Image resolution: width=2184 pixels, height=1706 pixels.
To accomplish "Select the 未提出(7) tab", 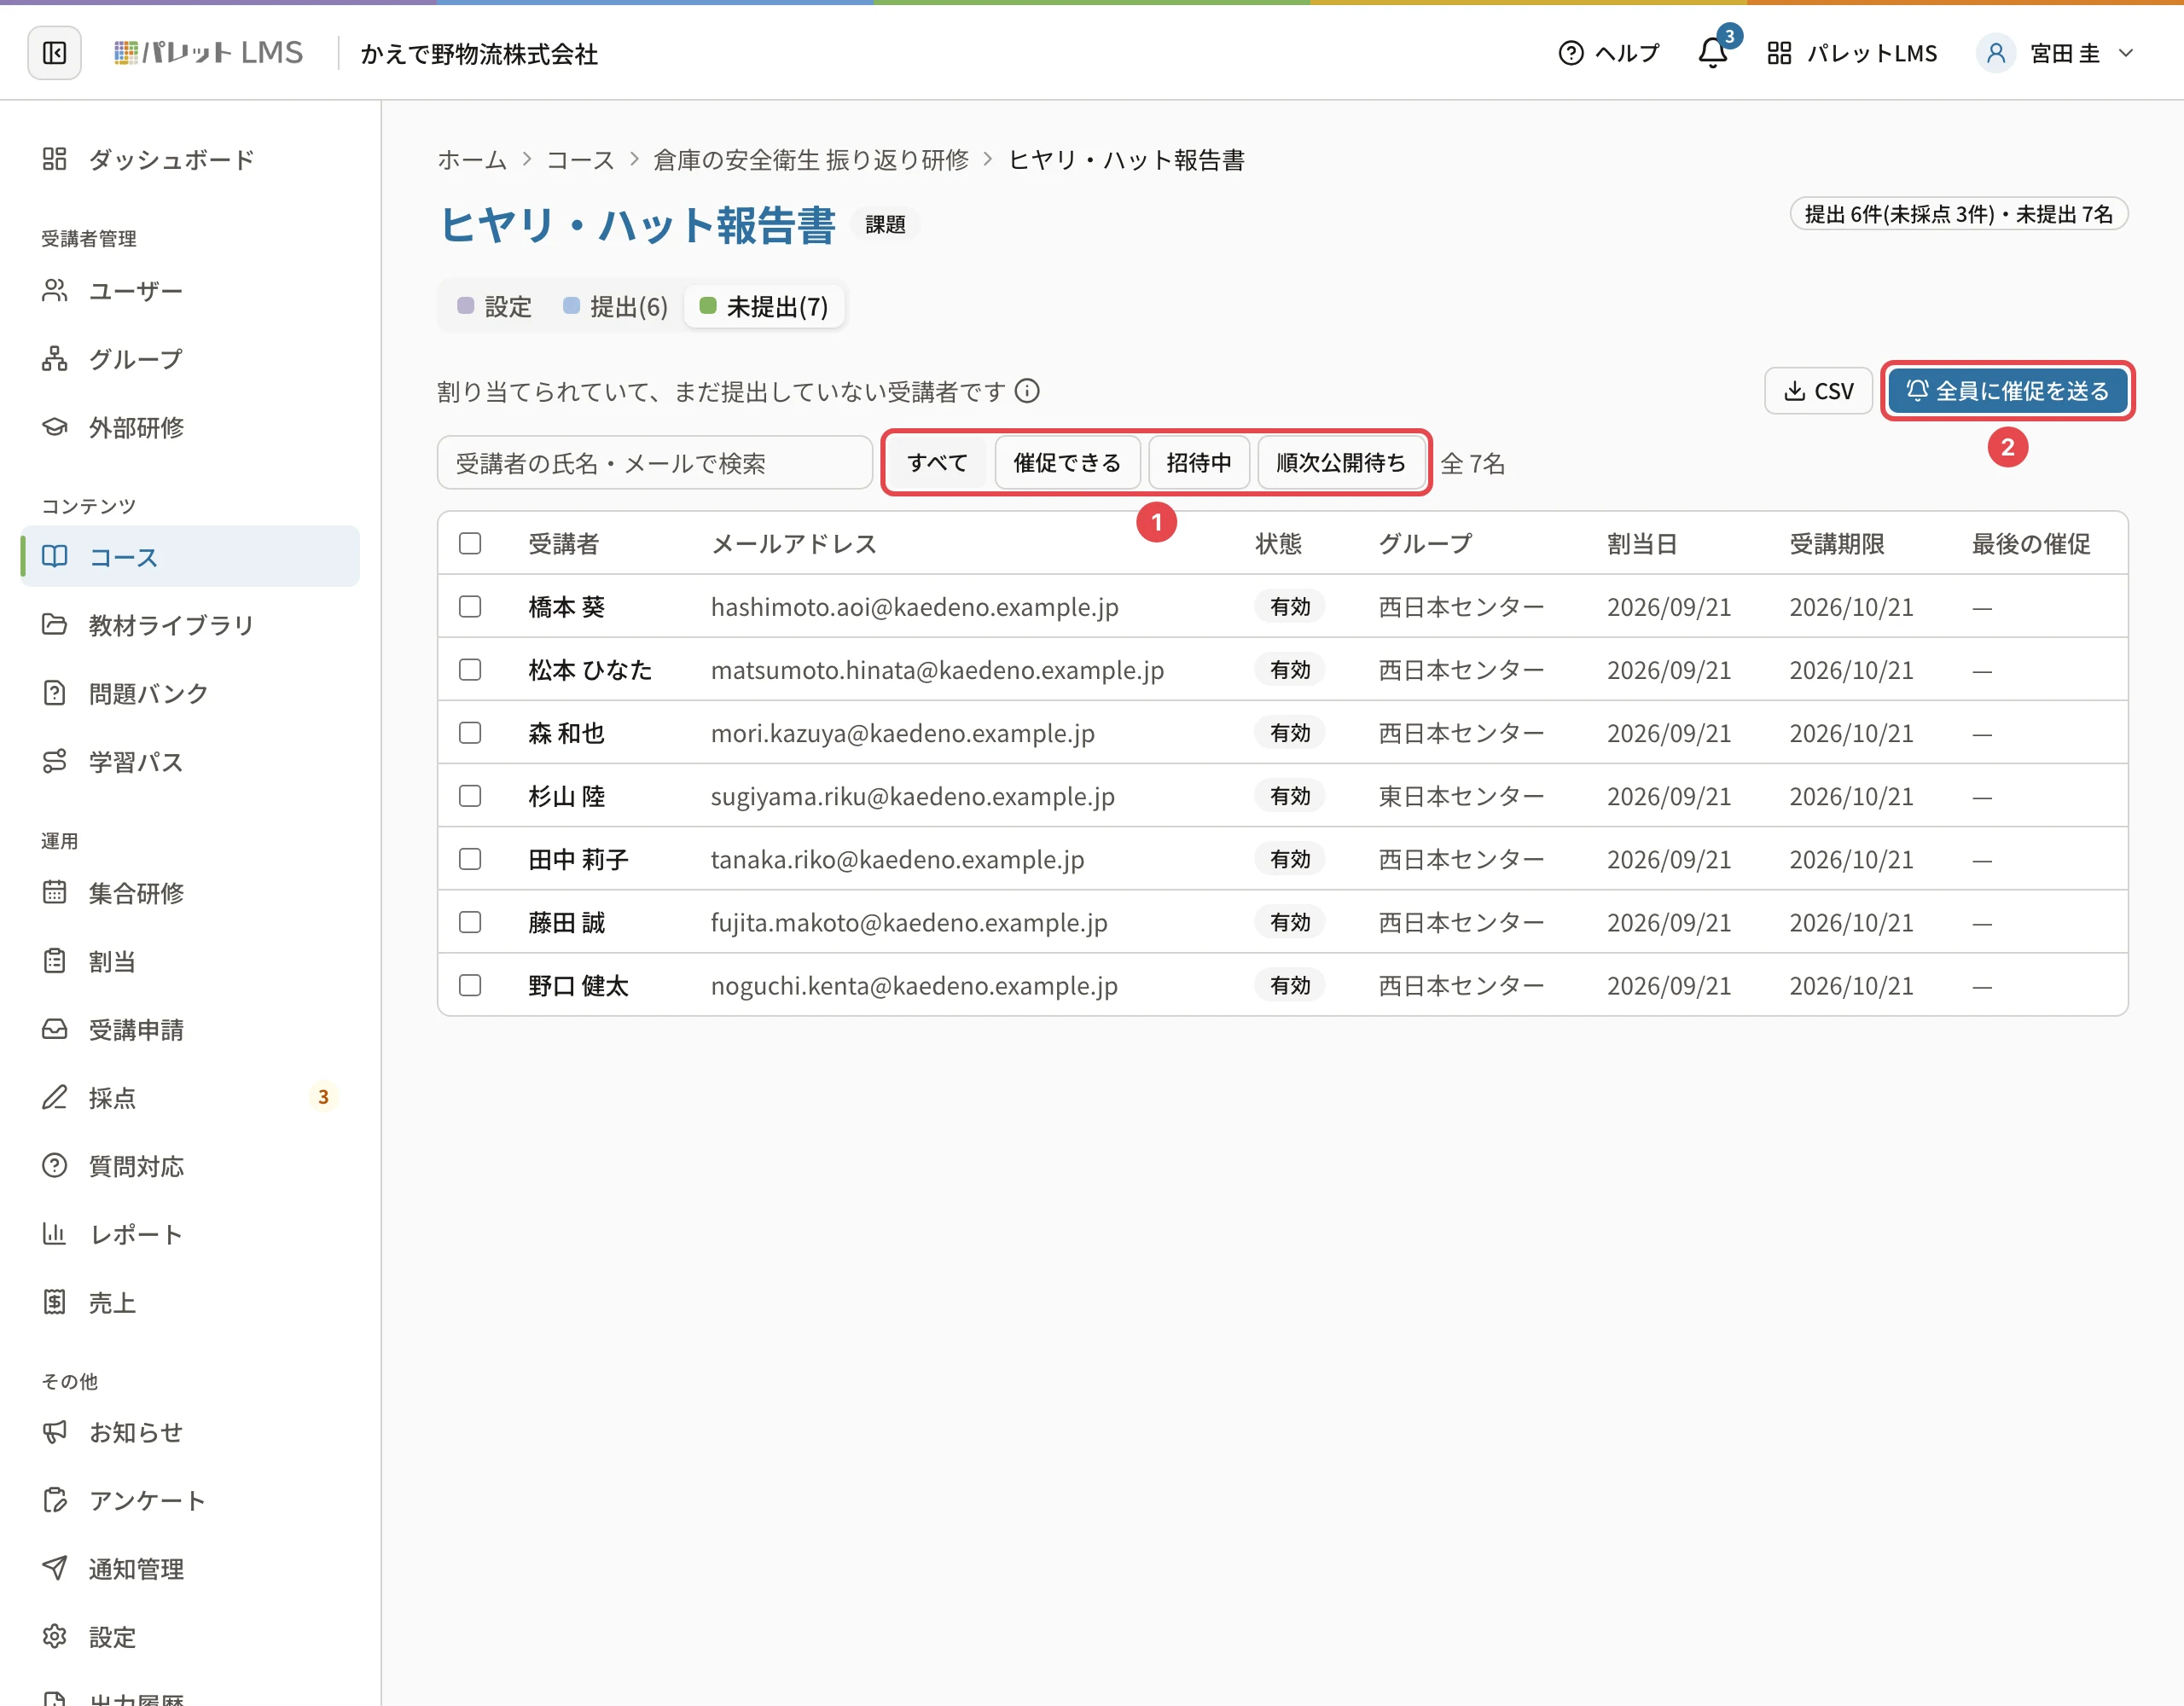I will [764, 307].
